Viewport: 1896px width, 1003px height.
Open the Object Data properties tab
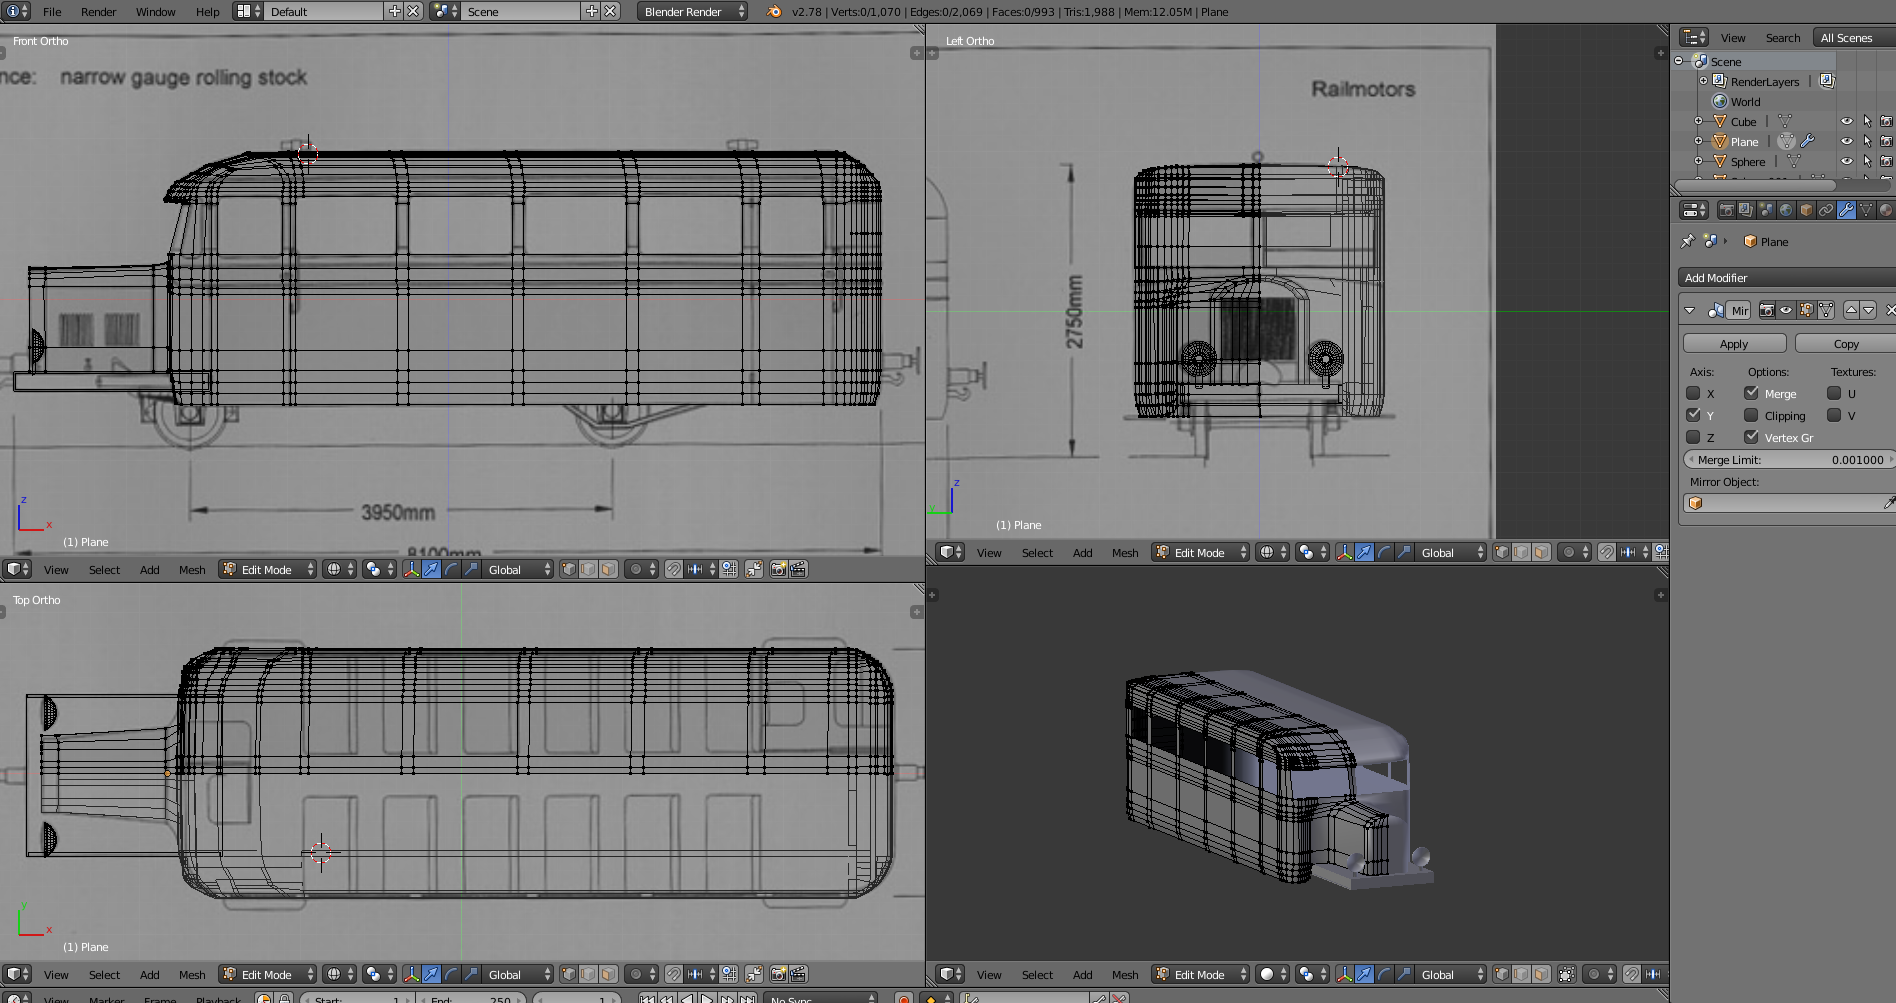pyautogui.click(x=1866, y=210)
